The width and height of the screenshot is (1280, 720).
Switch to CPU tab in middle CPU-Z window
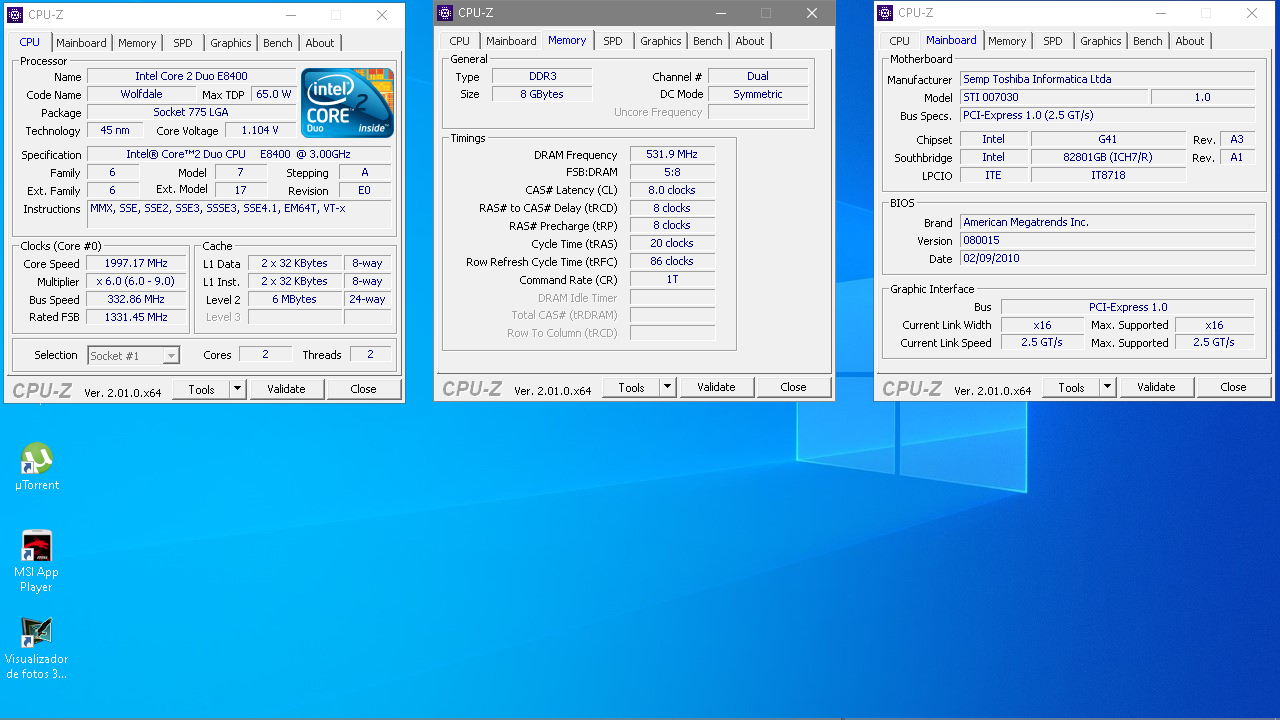point(460,41)
